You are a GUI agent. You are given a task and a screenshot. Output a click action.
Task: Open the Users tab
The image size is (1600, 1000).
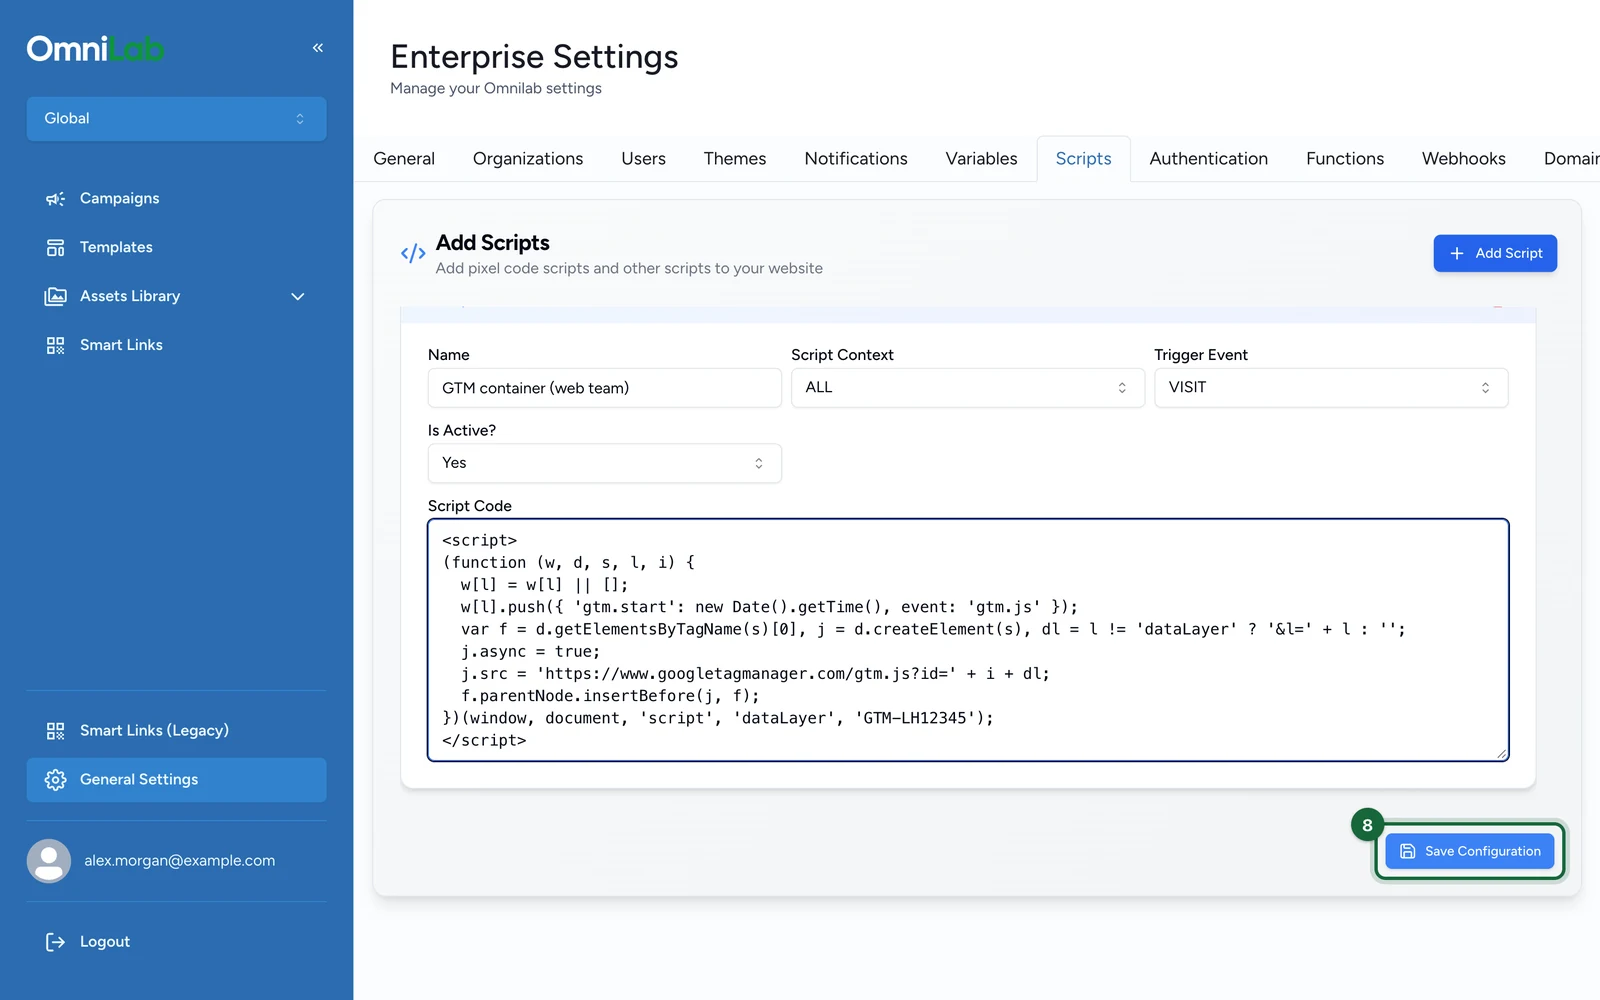click(x=643, y=159)
